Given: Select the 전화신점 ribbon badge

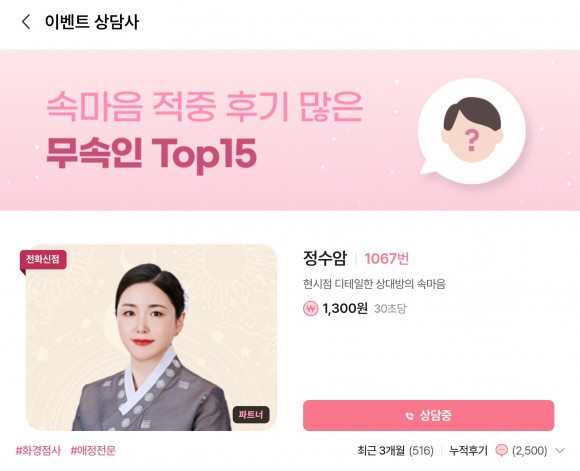Looking at the screenshot, I should (43, 260).
